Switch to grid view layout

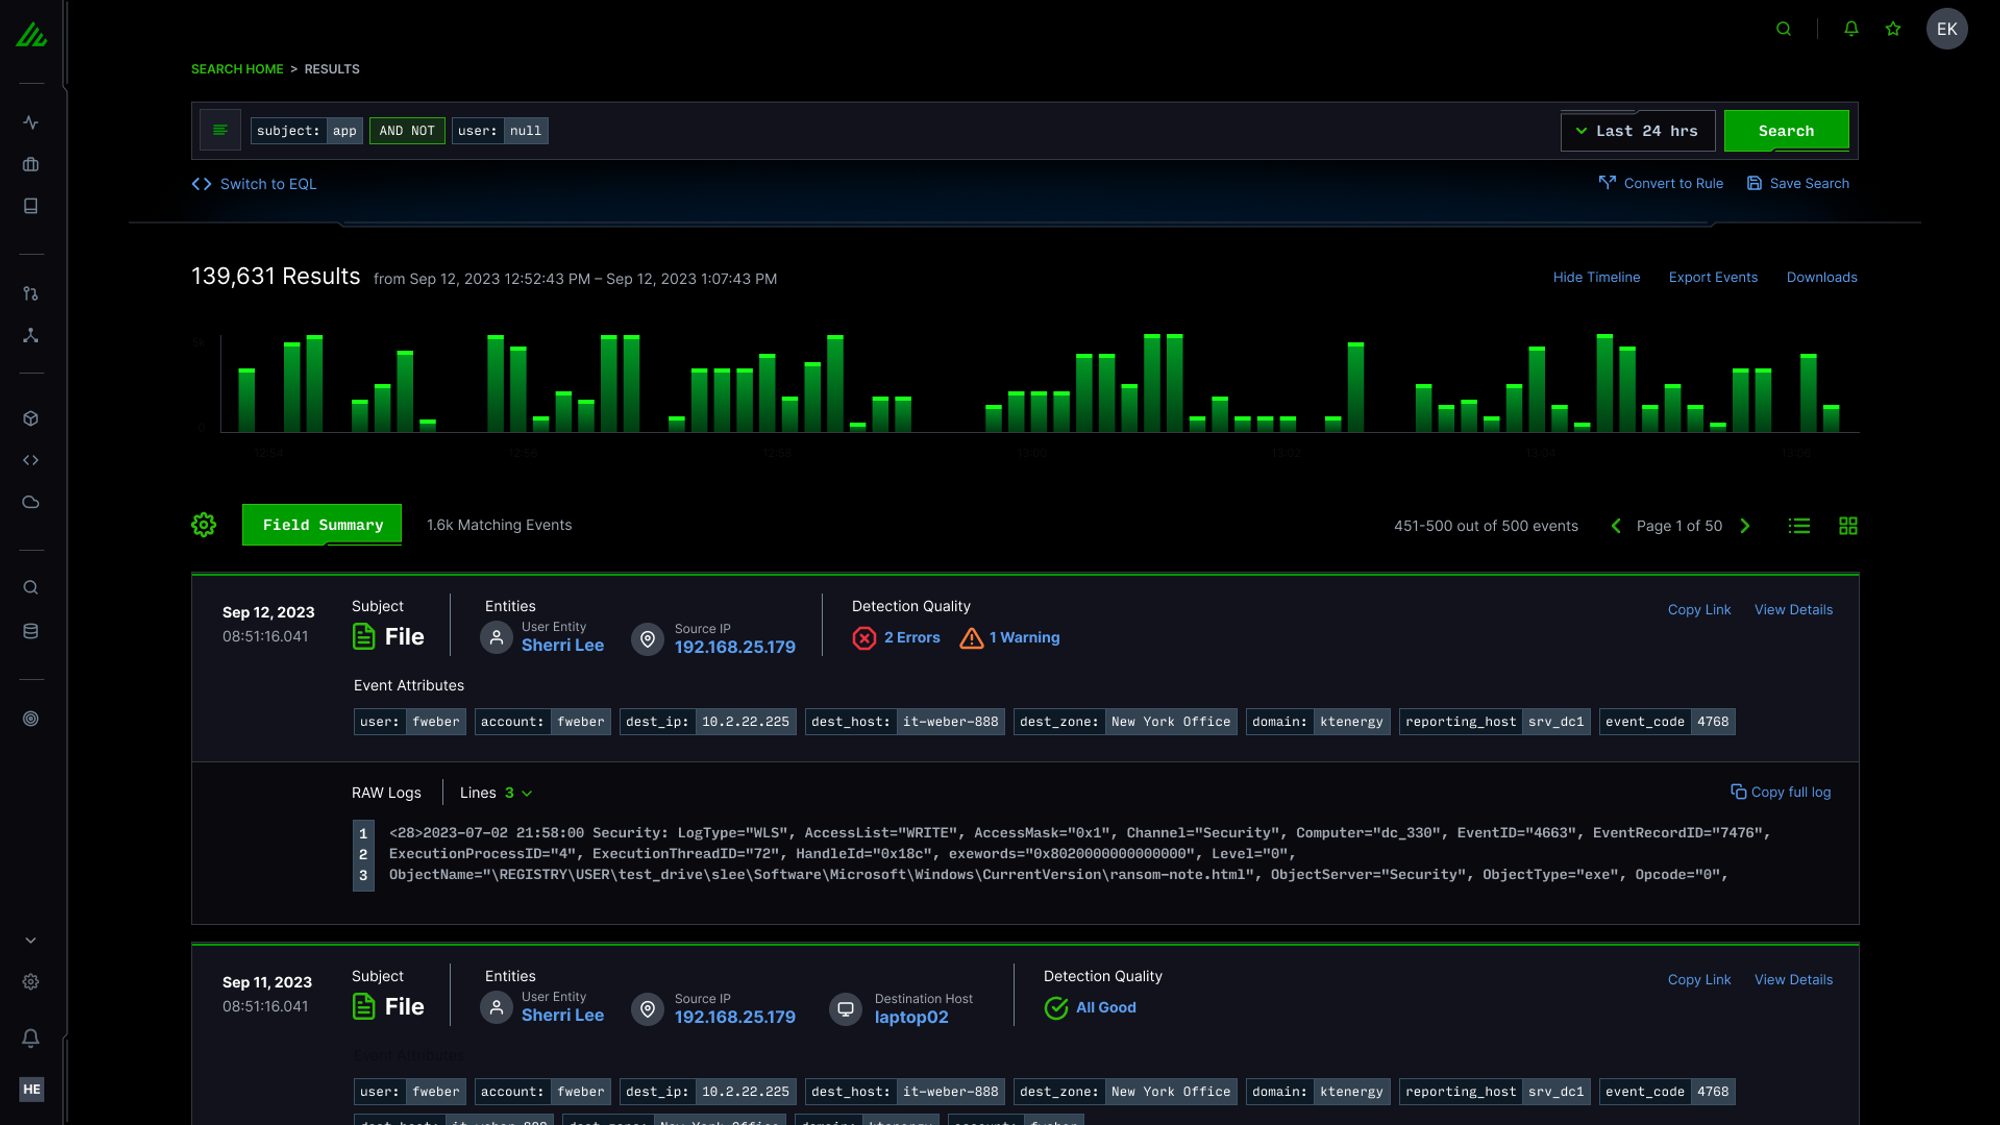(1848, 526)
